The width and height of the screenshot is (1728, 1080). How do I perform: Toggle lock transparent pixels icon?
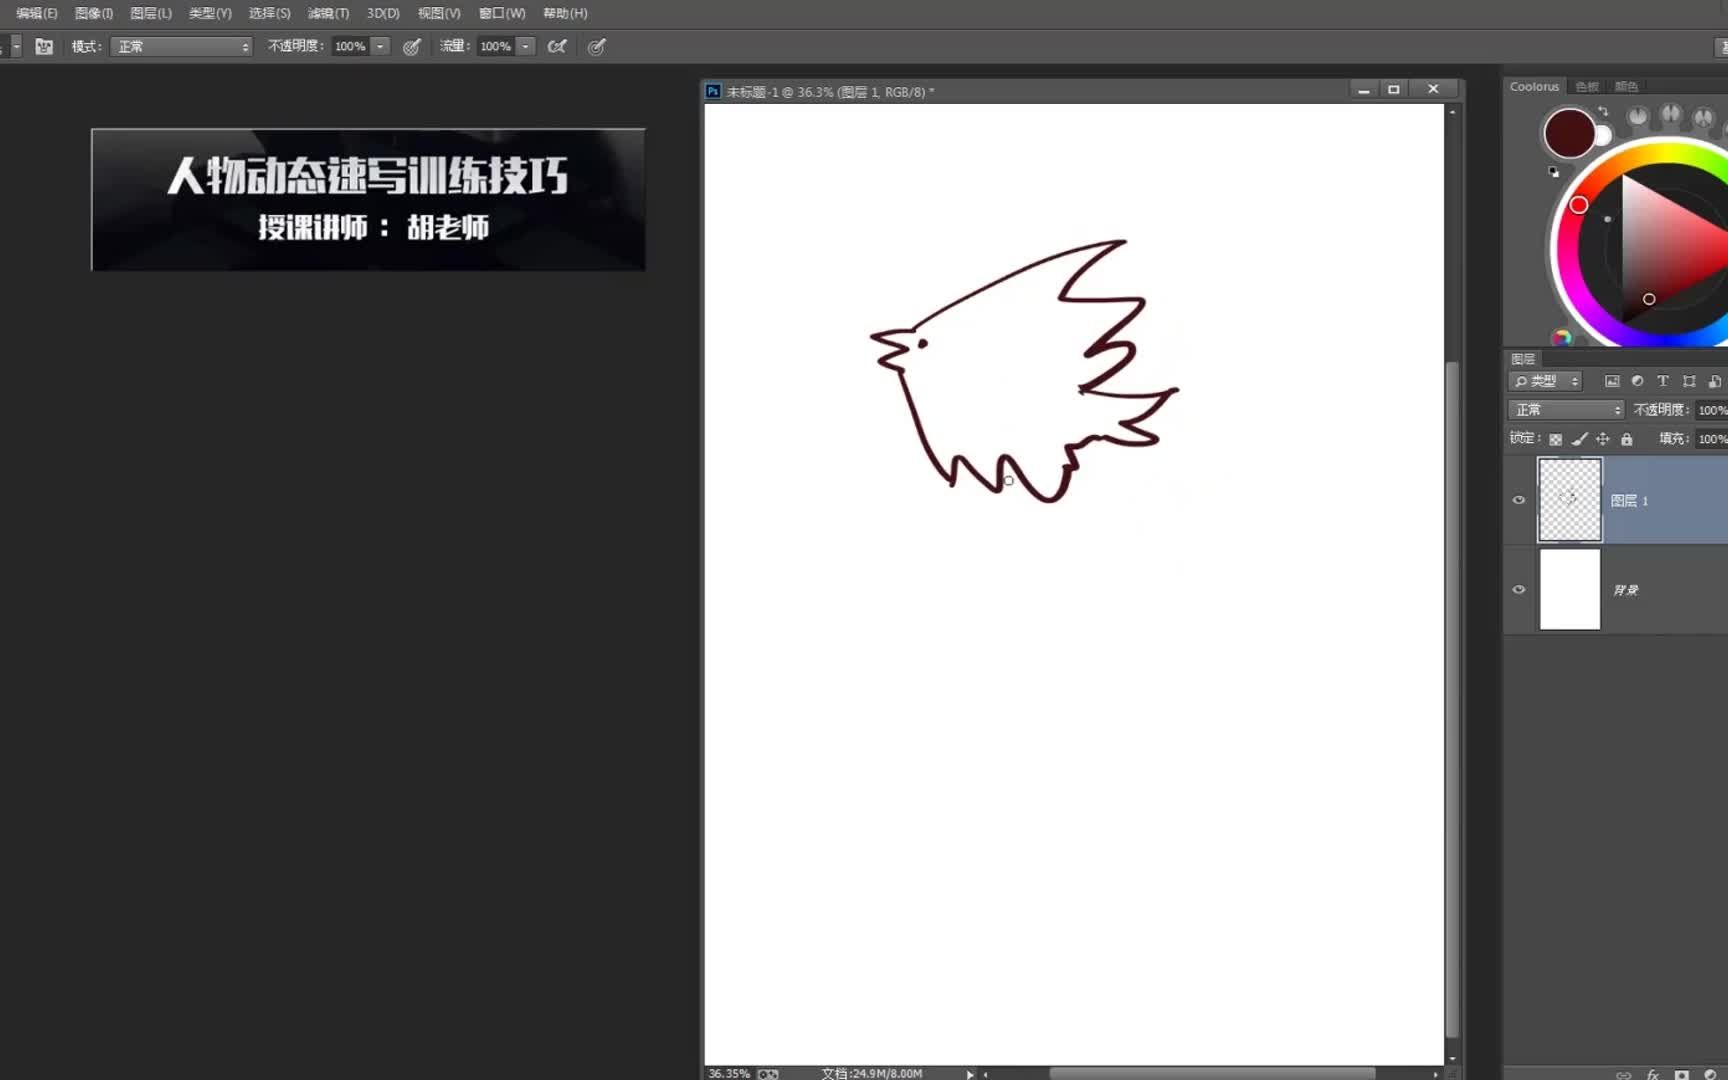point(1555,439)
